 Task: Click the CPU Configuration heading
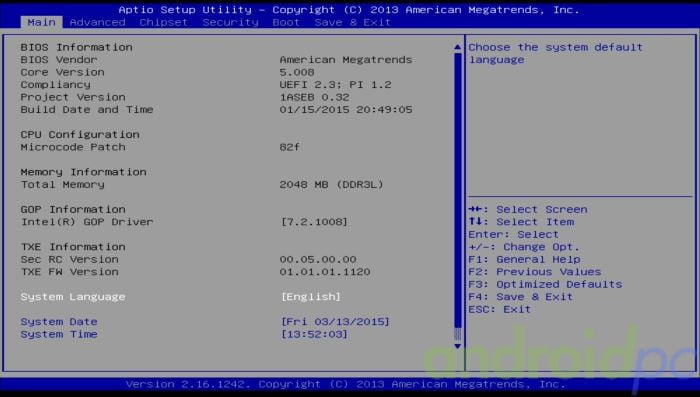pos(80,135)
